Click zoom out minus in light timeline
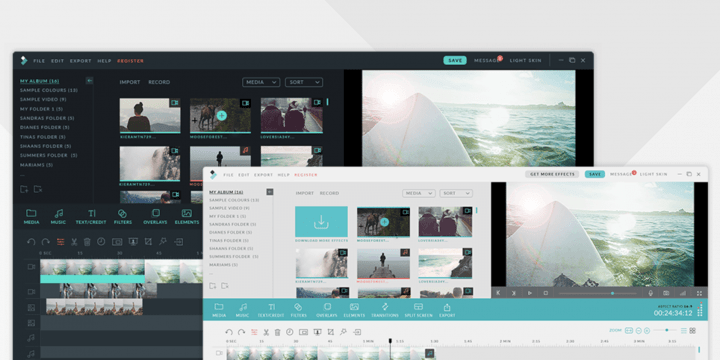The image size is (720, 360). coord(639,331)
